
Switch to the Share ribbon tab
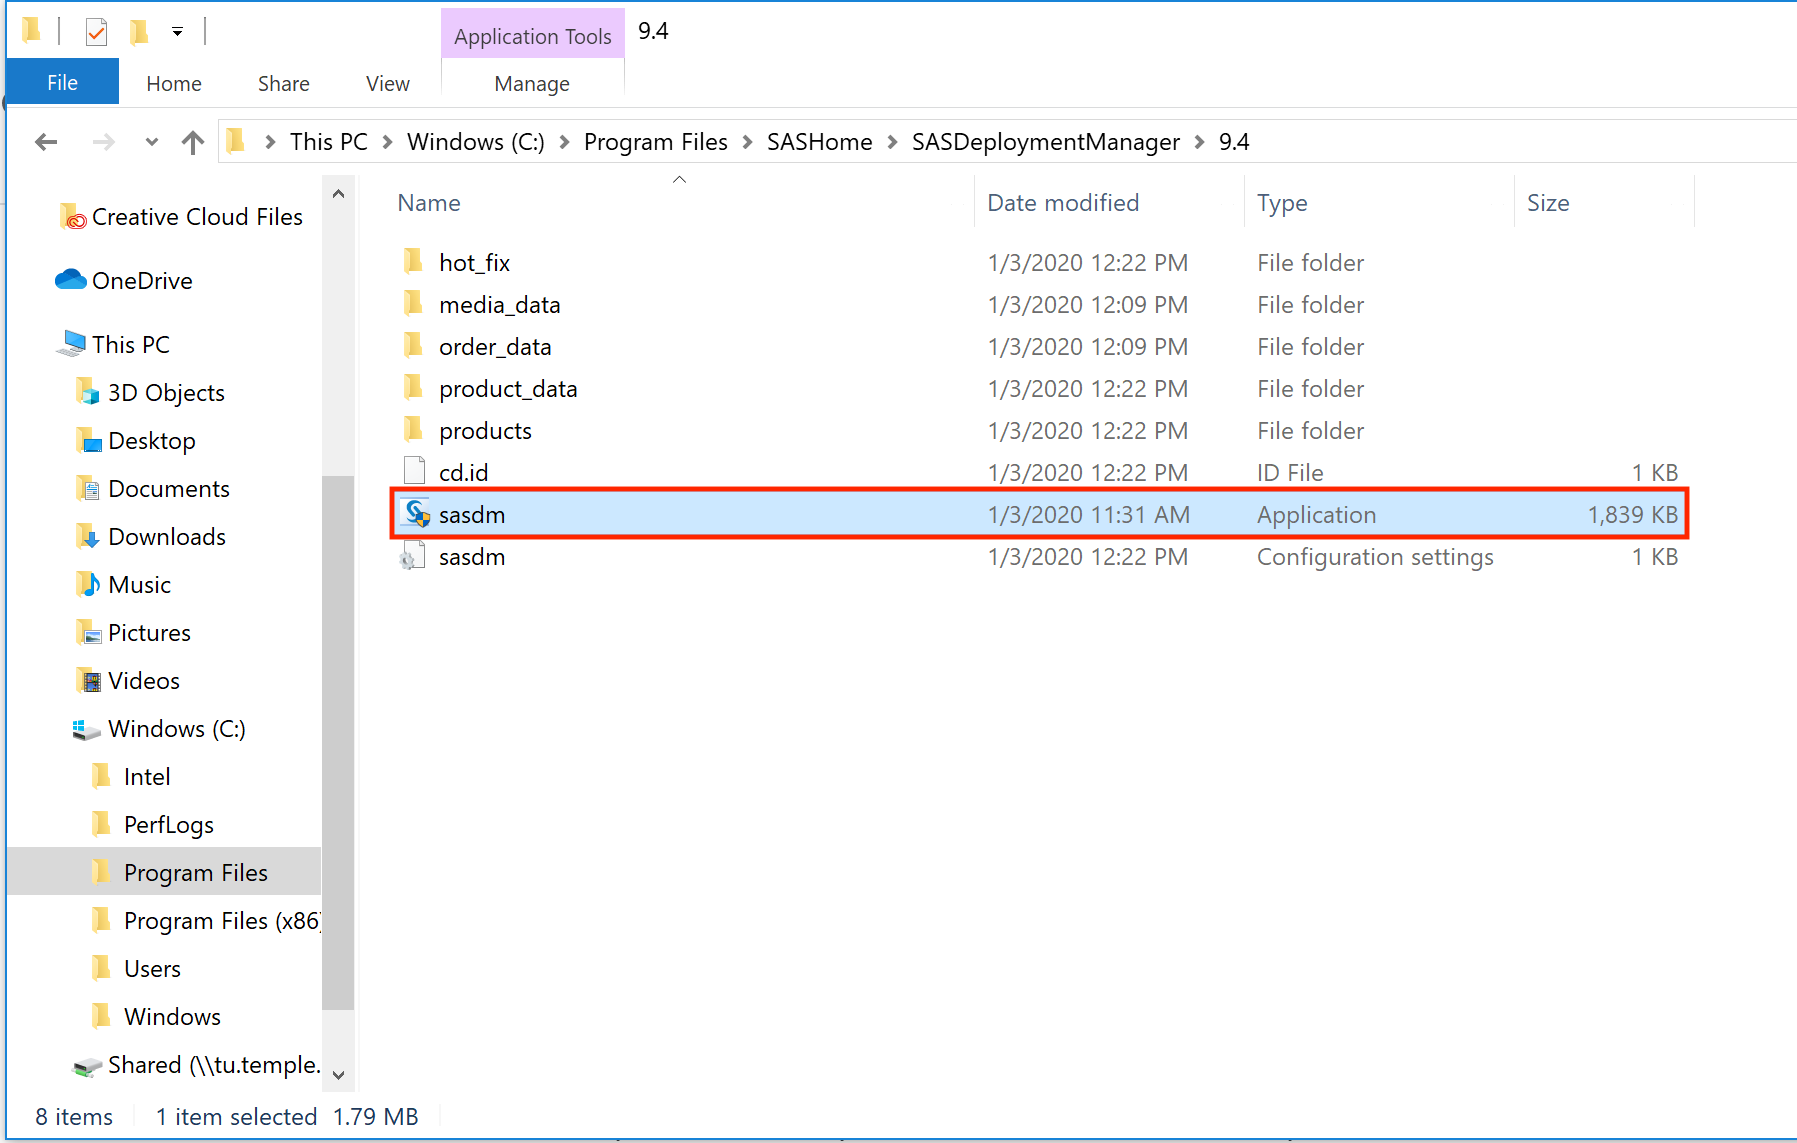tap(284, 84)
